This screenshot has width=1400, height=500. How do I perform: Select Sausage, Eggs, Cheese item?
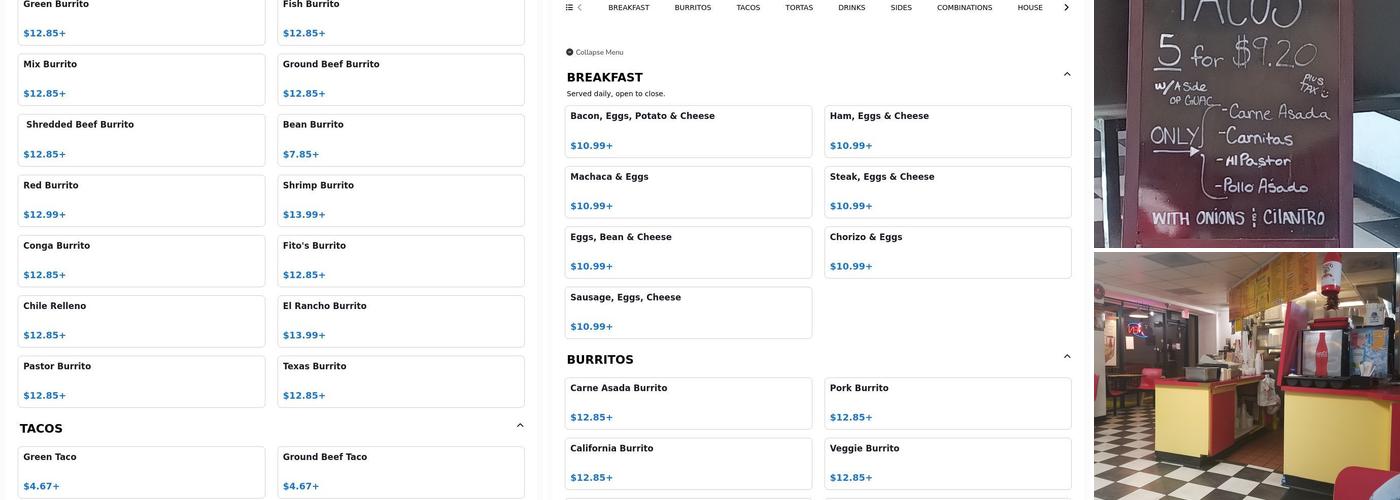point(688,313)
